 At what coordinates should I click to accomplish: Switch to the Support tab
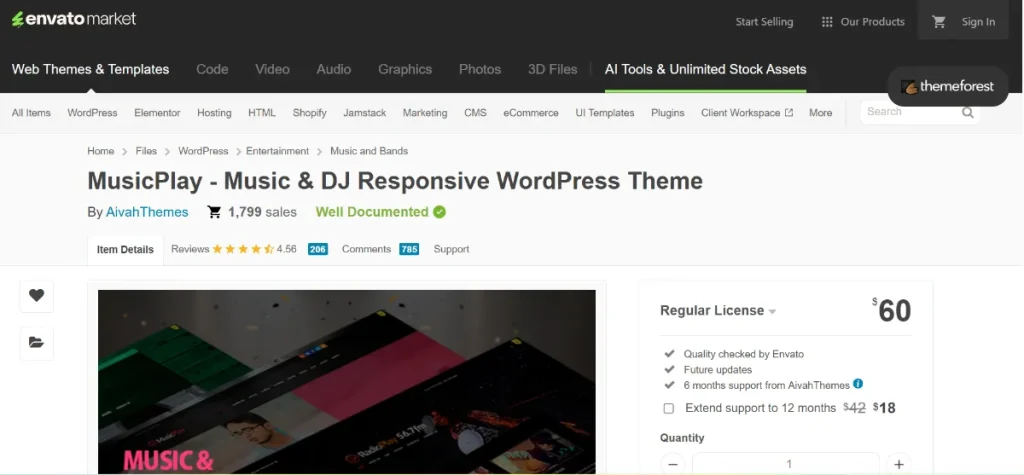451,249
